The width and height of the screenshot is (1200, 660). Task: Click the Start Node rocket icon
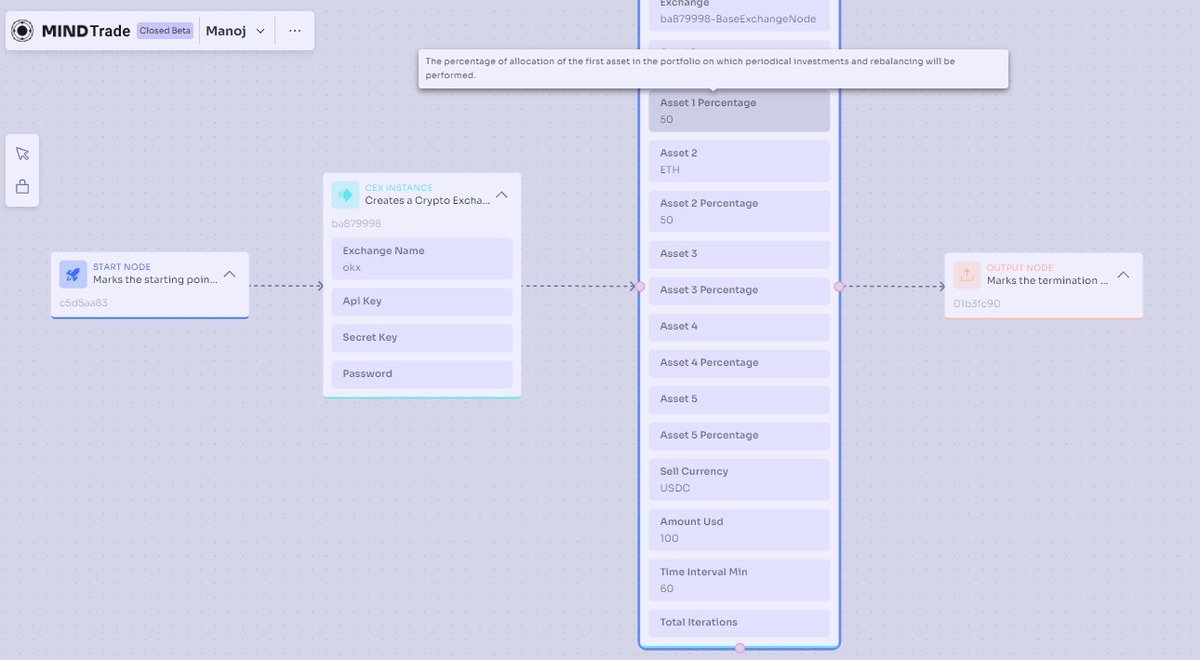point(73,274)
